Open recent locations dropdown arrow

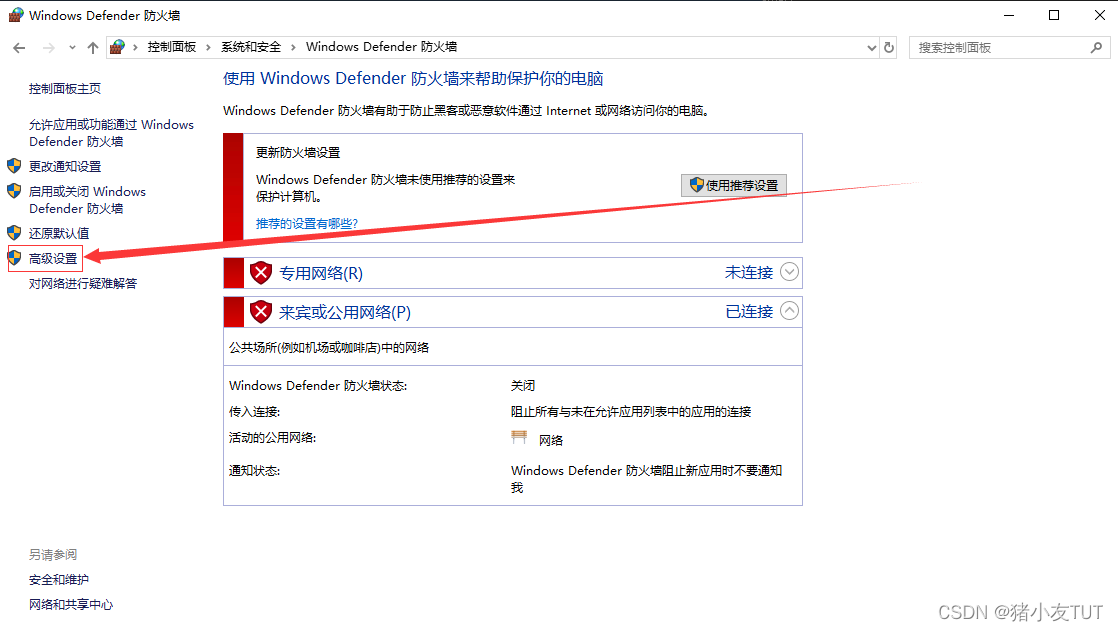(72, 48)
